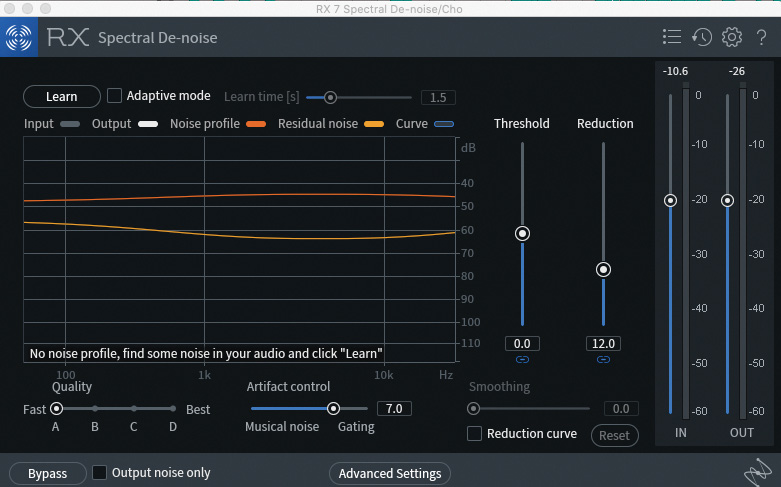Toggle the Threshold link icon
Viewport: 781px width, 487px height.
tap(522, 360)
